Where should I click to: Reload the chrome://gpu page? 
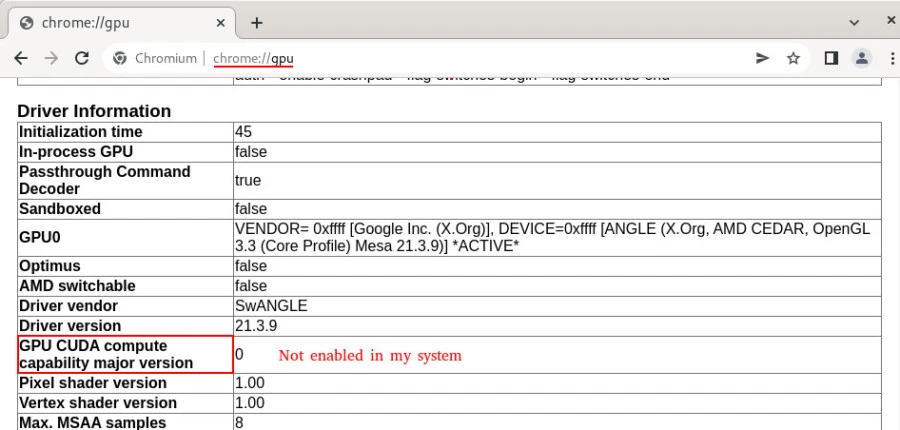(x=80, y=58)
